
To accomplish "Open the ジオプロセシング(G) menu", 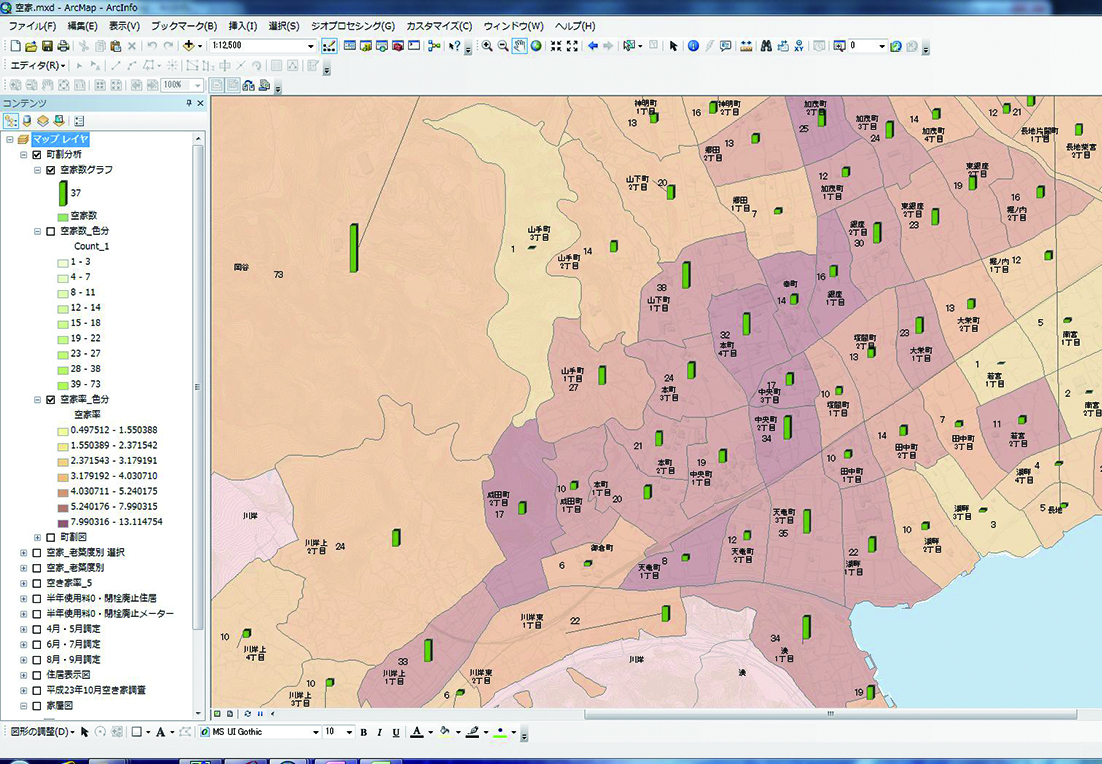I will coord(353,25).
